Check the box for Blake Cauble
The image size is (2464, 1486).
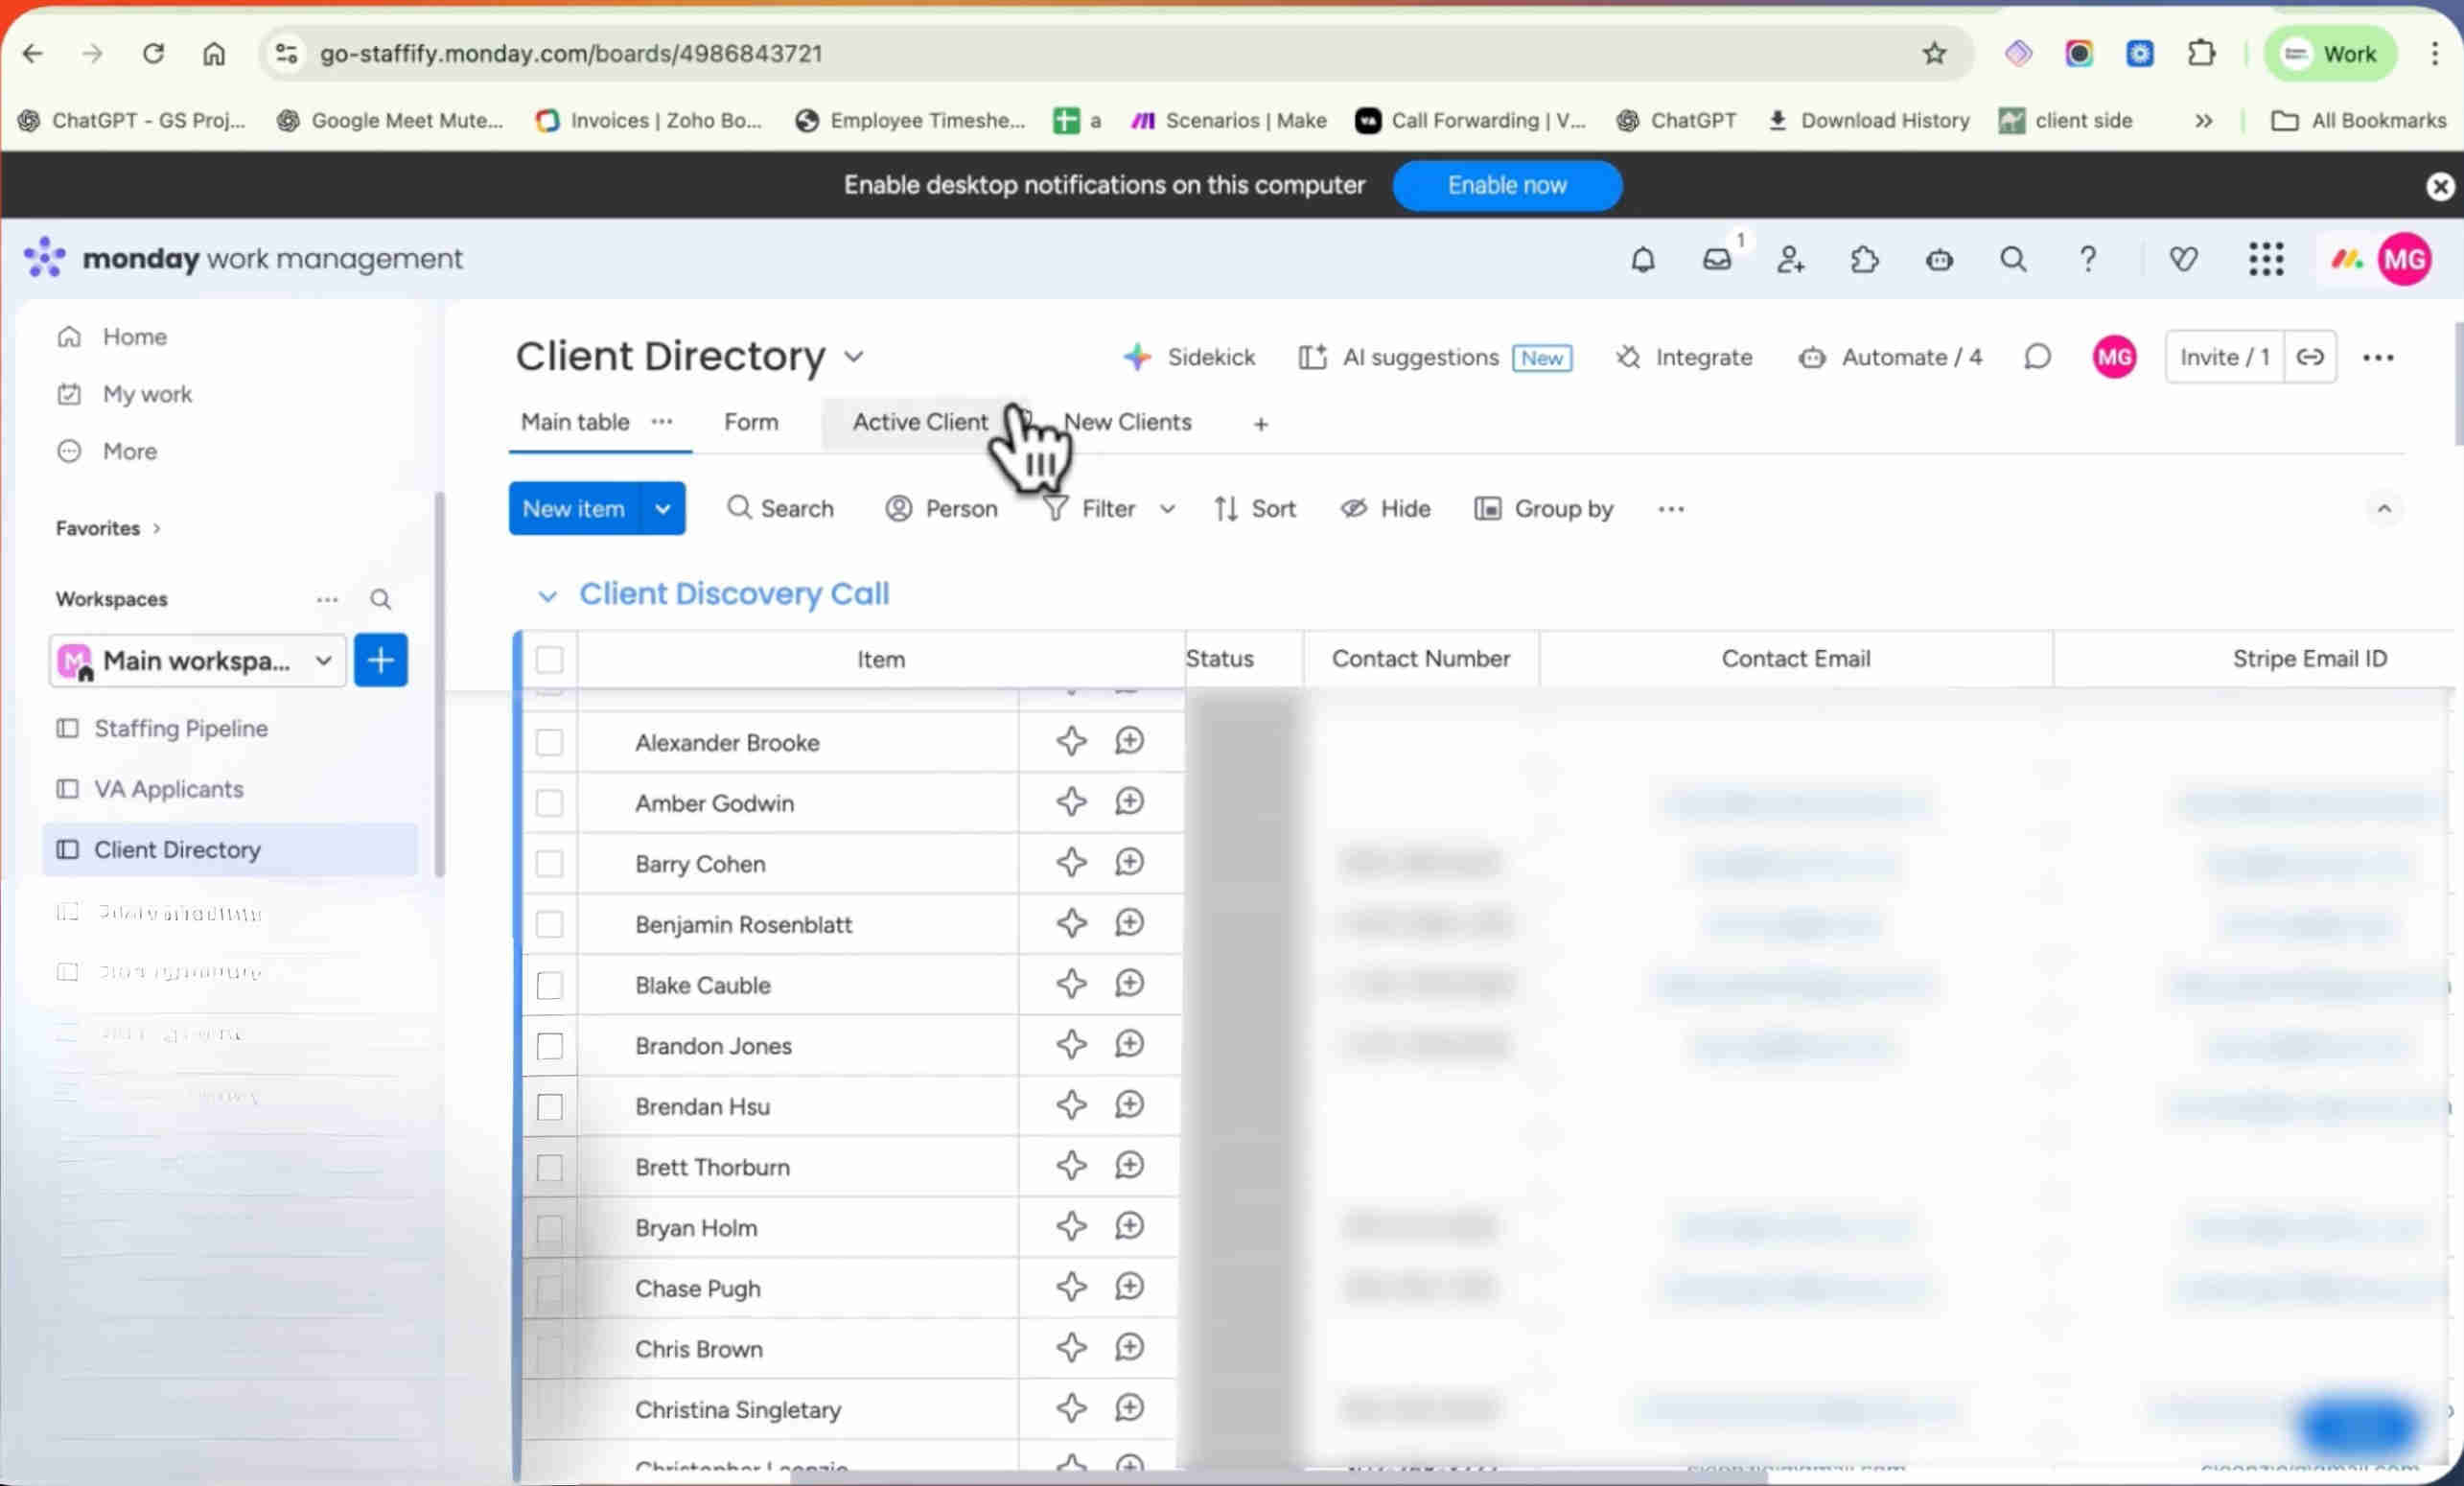pyautogui.click(x=549, y=985)
